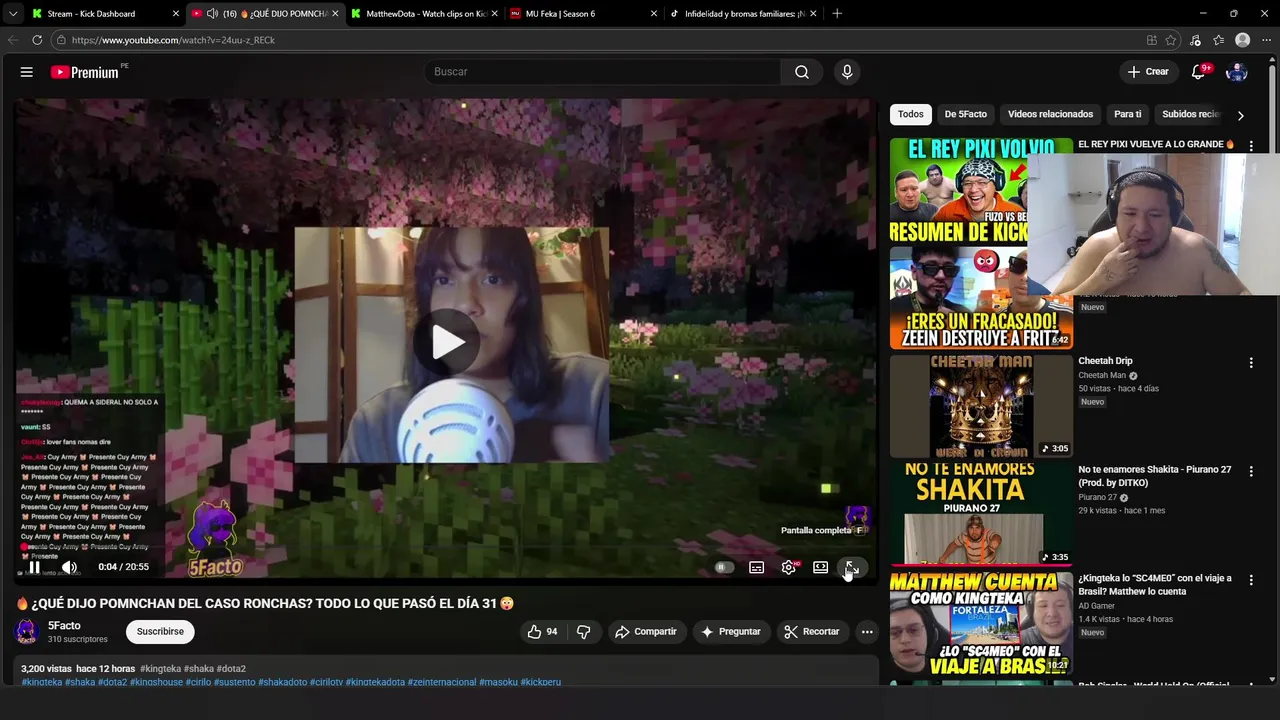Focus the Buscar search field
The height and width of the screenshot is (720, 1280).
603,72
